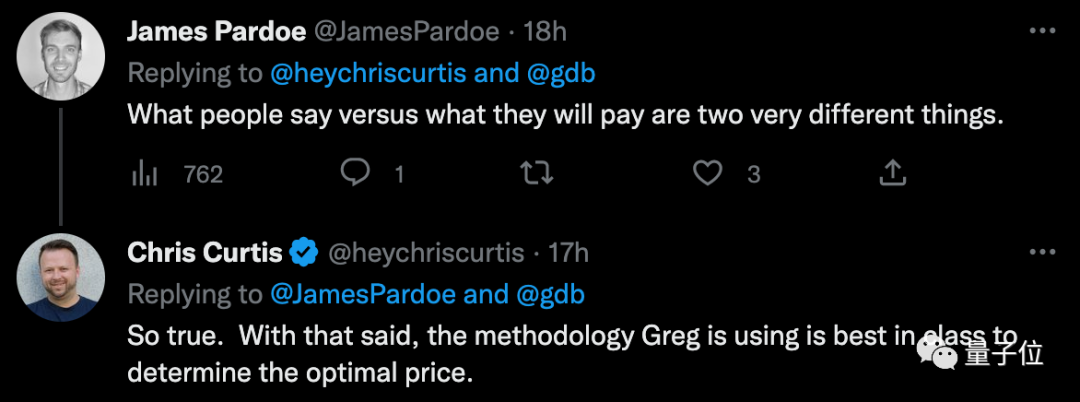The height and width of the screenshot is (402, 1080).
Task: Open more options on James Pardoe's tweet
Action: pyautogui.click(x=1042, y=32)
